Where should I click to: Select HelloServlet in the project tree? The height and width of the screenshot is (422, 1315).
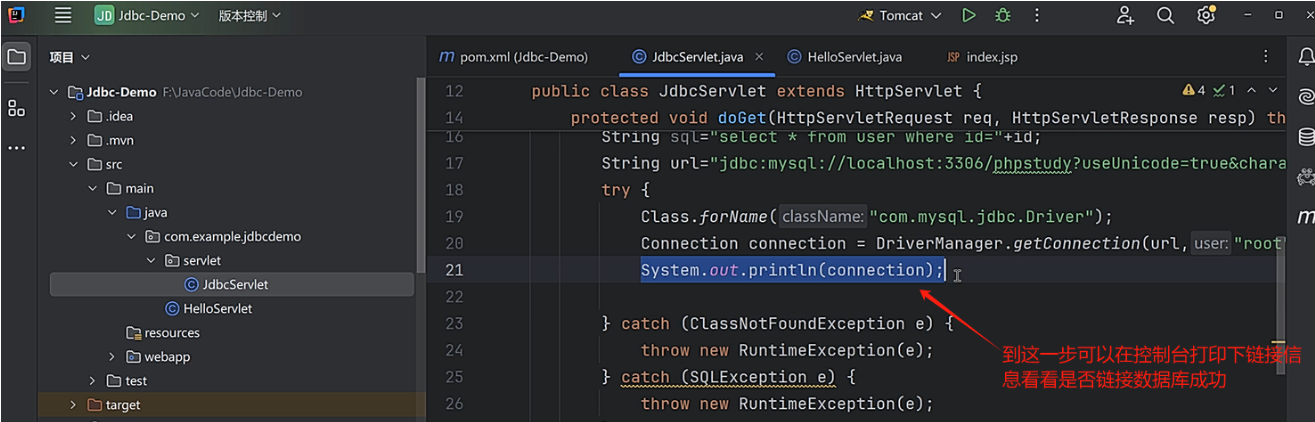pyautogui.click(x=218, y=309)
